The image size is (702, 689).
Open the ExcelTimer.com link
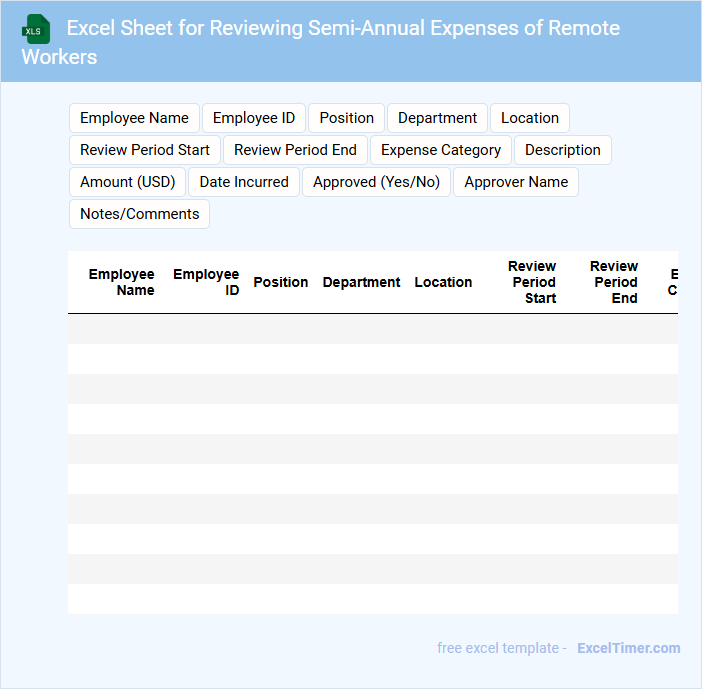tap(628, 648)
